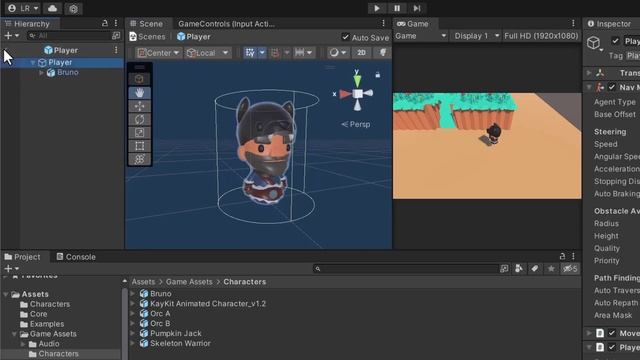Open Scene panel three-dot menu
The image size is (640, 360).
pyautogui.click(x=383, y=23)
